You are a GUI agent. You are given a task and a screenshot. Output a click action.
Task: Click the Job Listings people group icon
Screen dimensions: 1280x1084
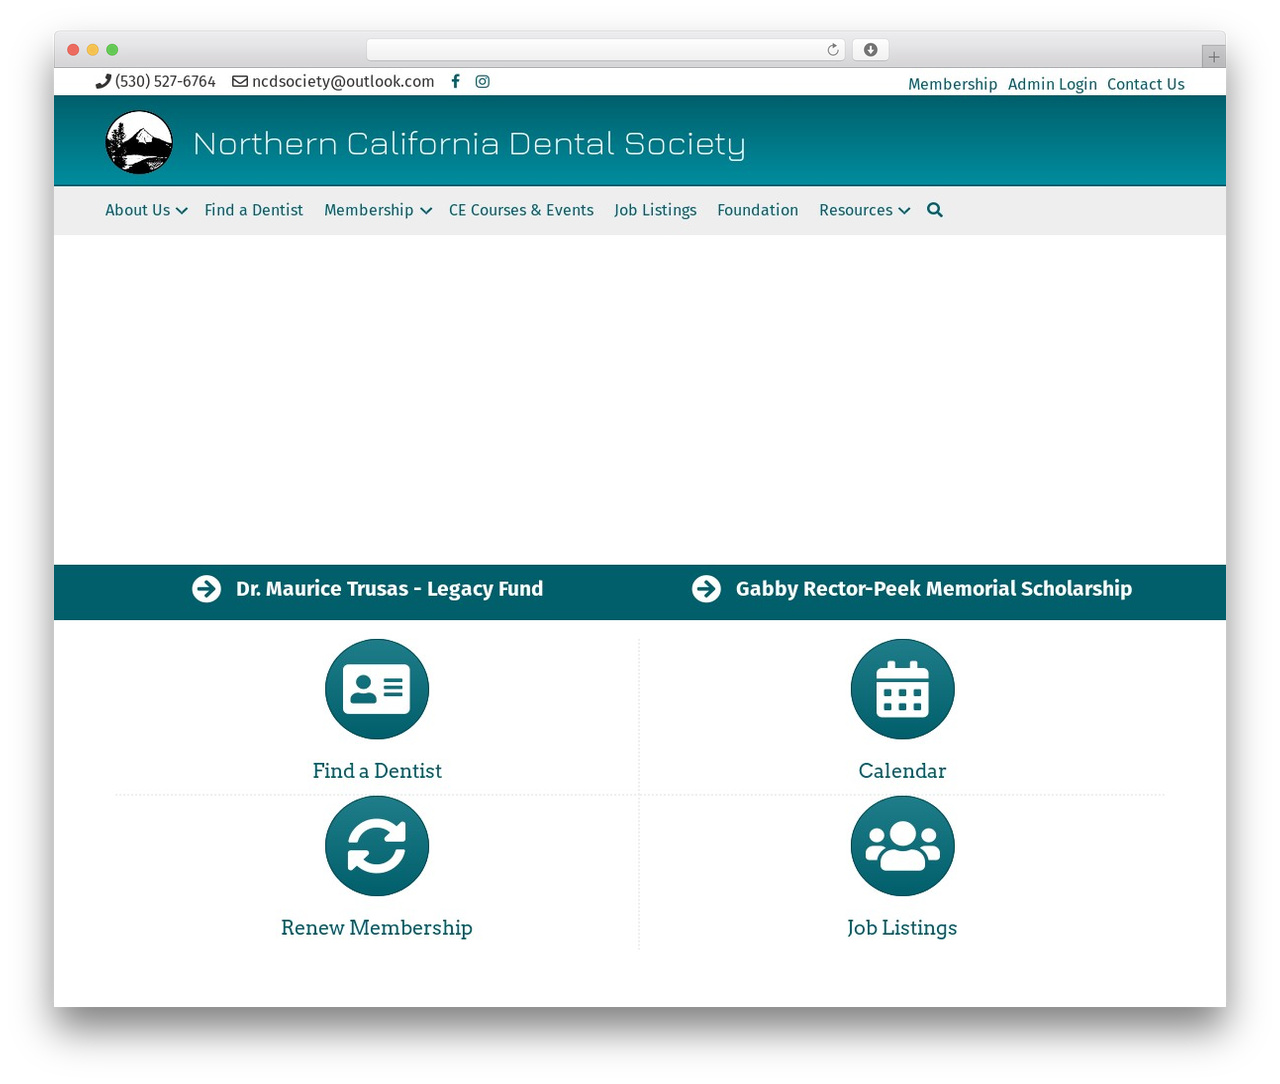[x=902, y=846]
